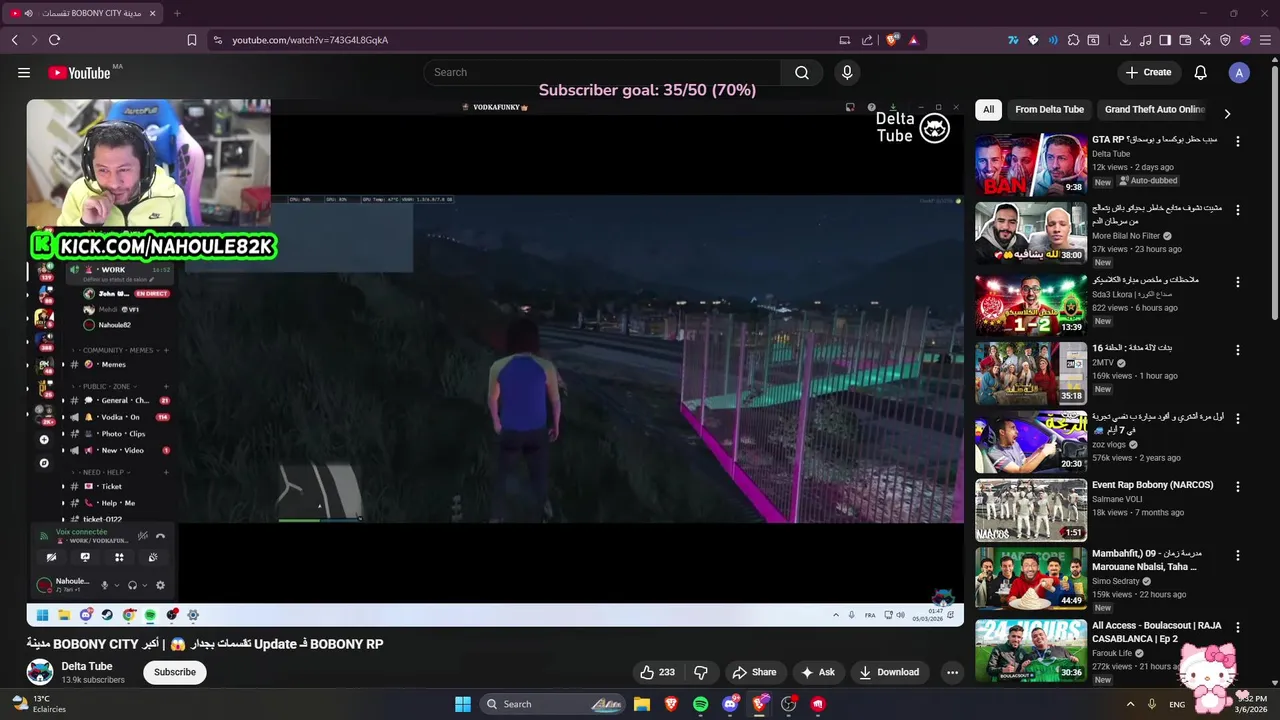Image resolution: width=1280 pixels, height=720 pixels.
Task: Open options for the 2MTV video
Action: click(1238, 350)
